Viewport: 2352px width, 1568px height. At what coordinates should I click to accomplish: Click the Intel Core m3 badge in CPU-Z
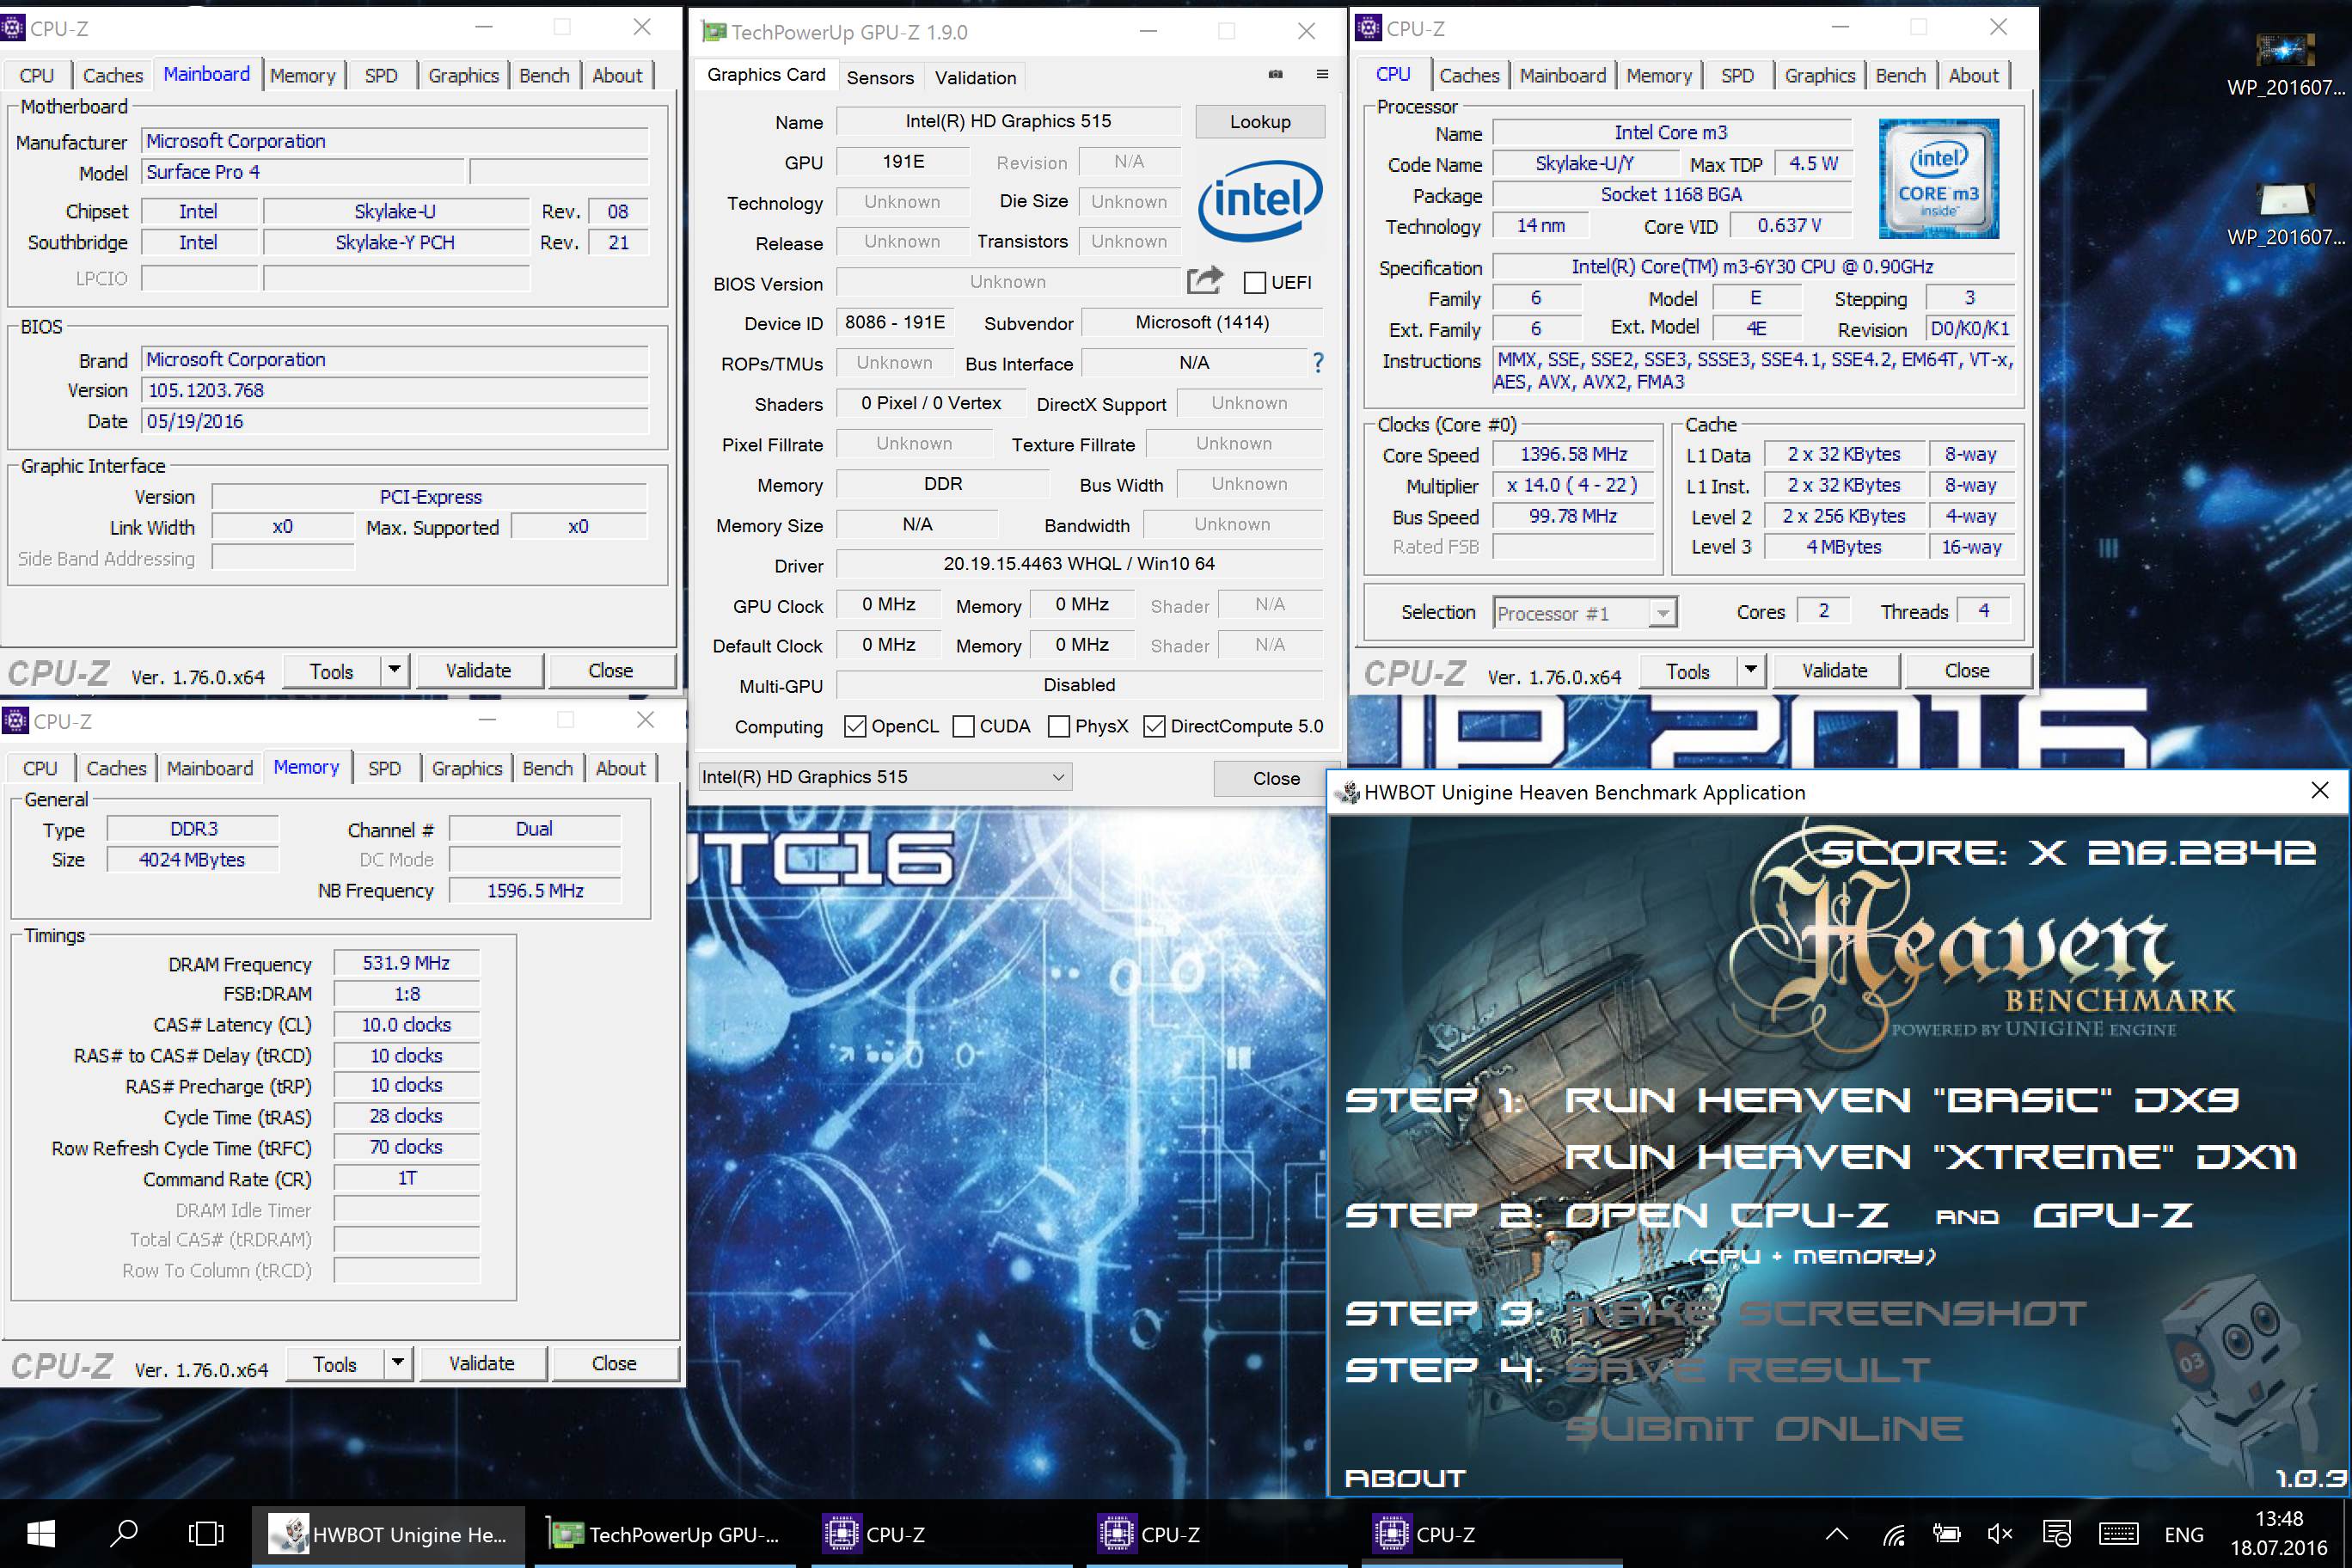1939,179
